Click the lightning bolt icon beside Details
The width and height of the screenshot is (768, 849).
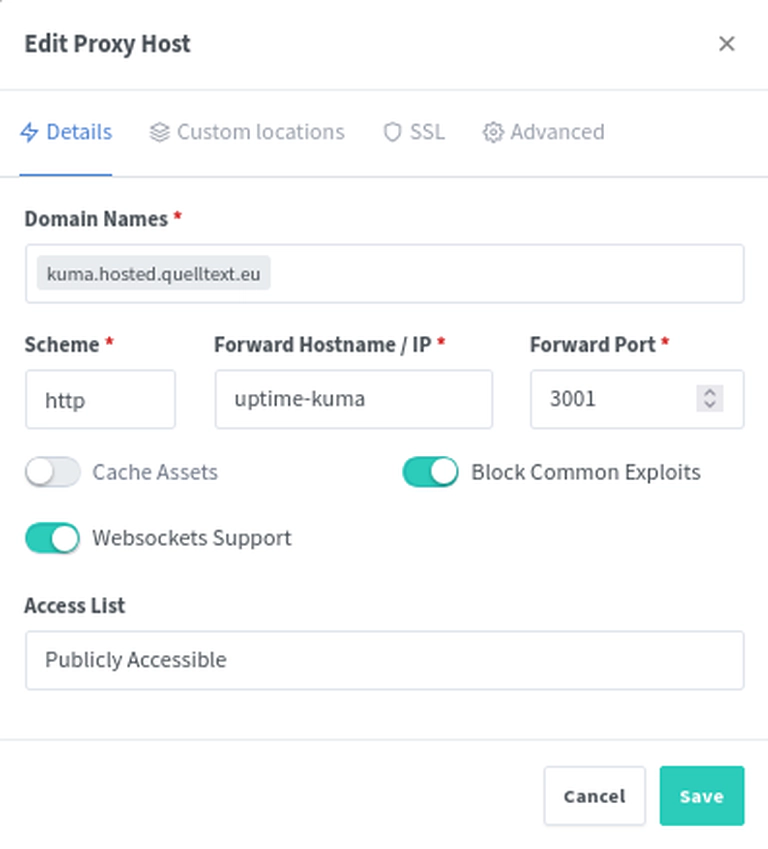[29, 132]
